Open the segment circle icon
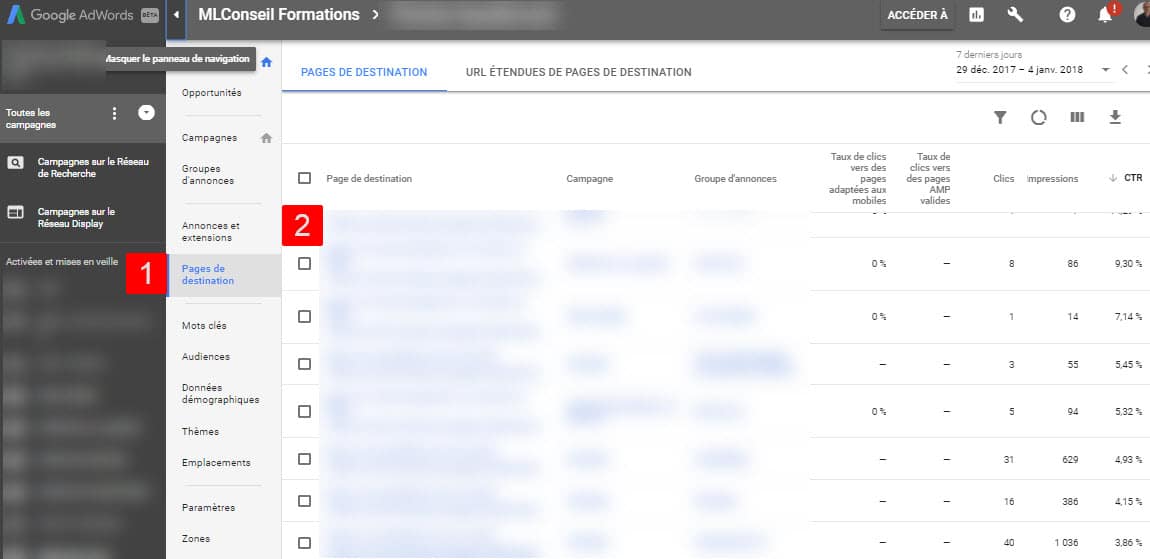 click(1039, 117)
